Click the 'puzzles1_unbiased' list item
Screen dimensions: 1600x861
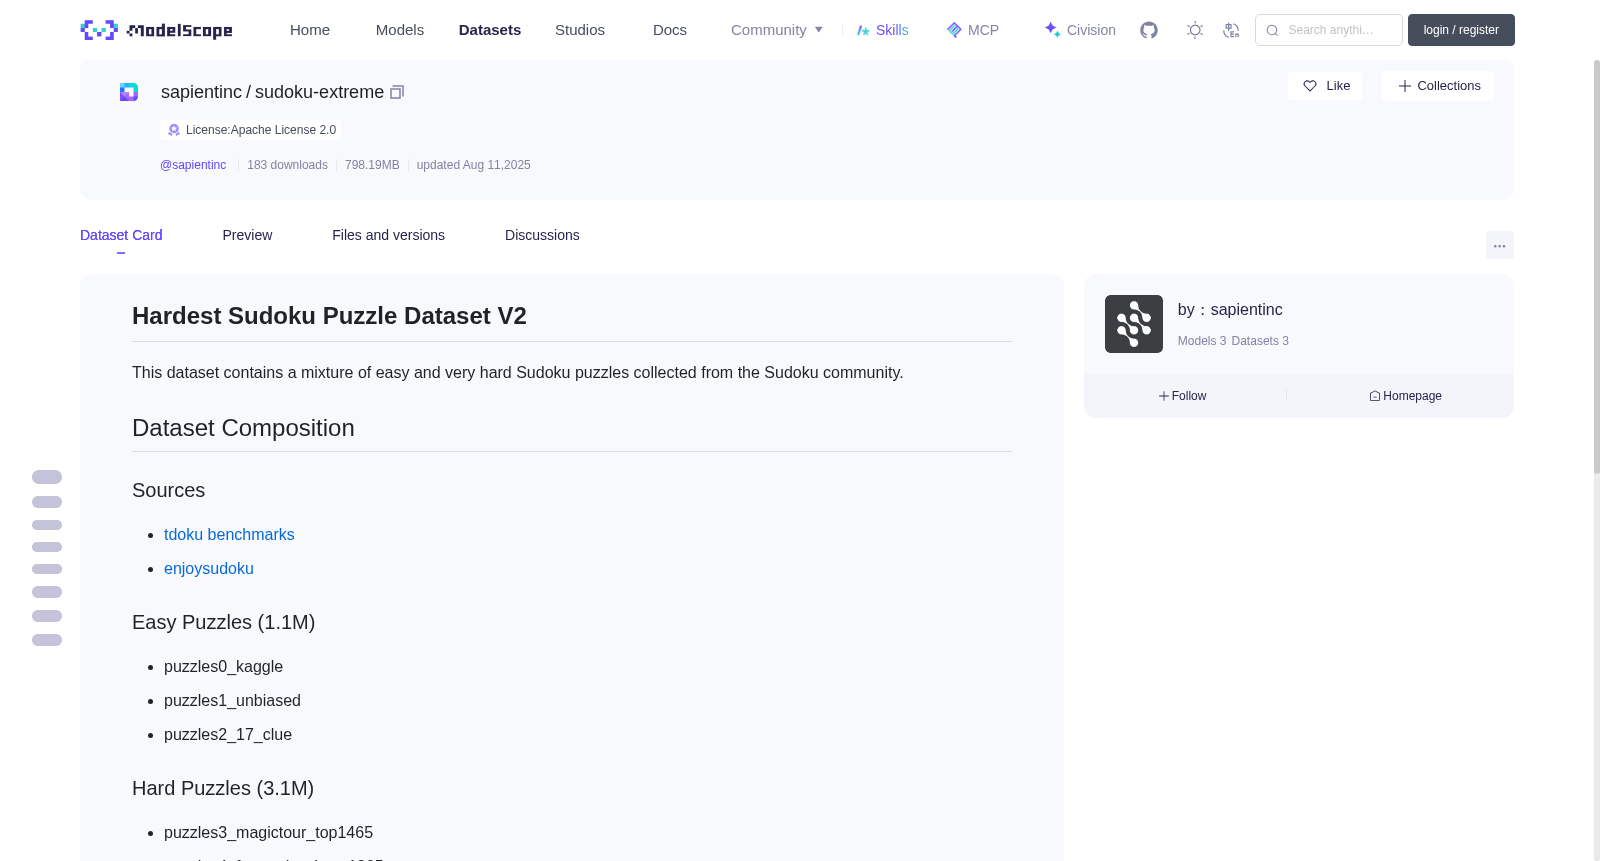point(232,701)
